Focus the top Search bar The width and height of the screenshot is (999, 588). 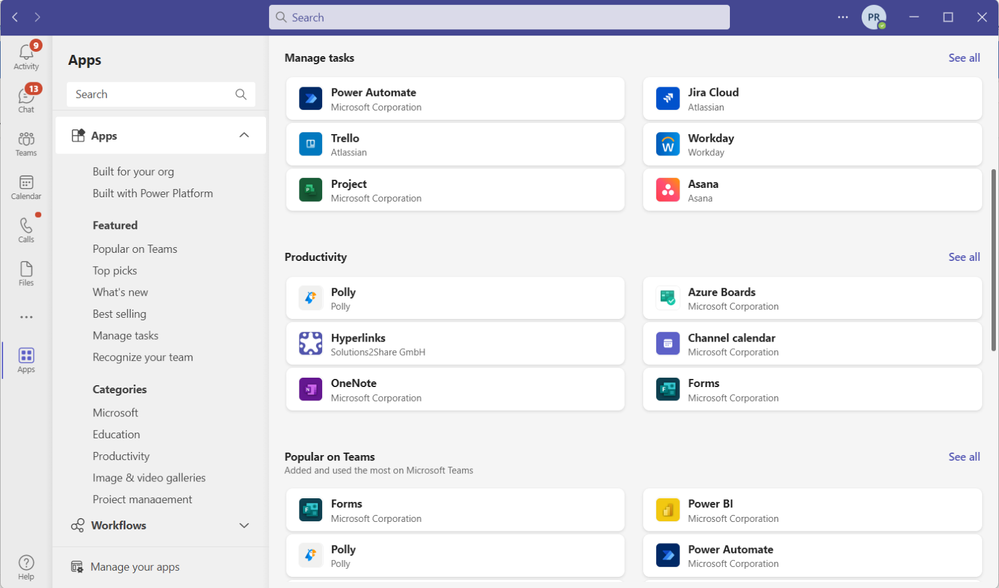[499, 17]
